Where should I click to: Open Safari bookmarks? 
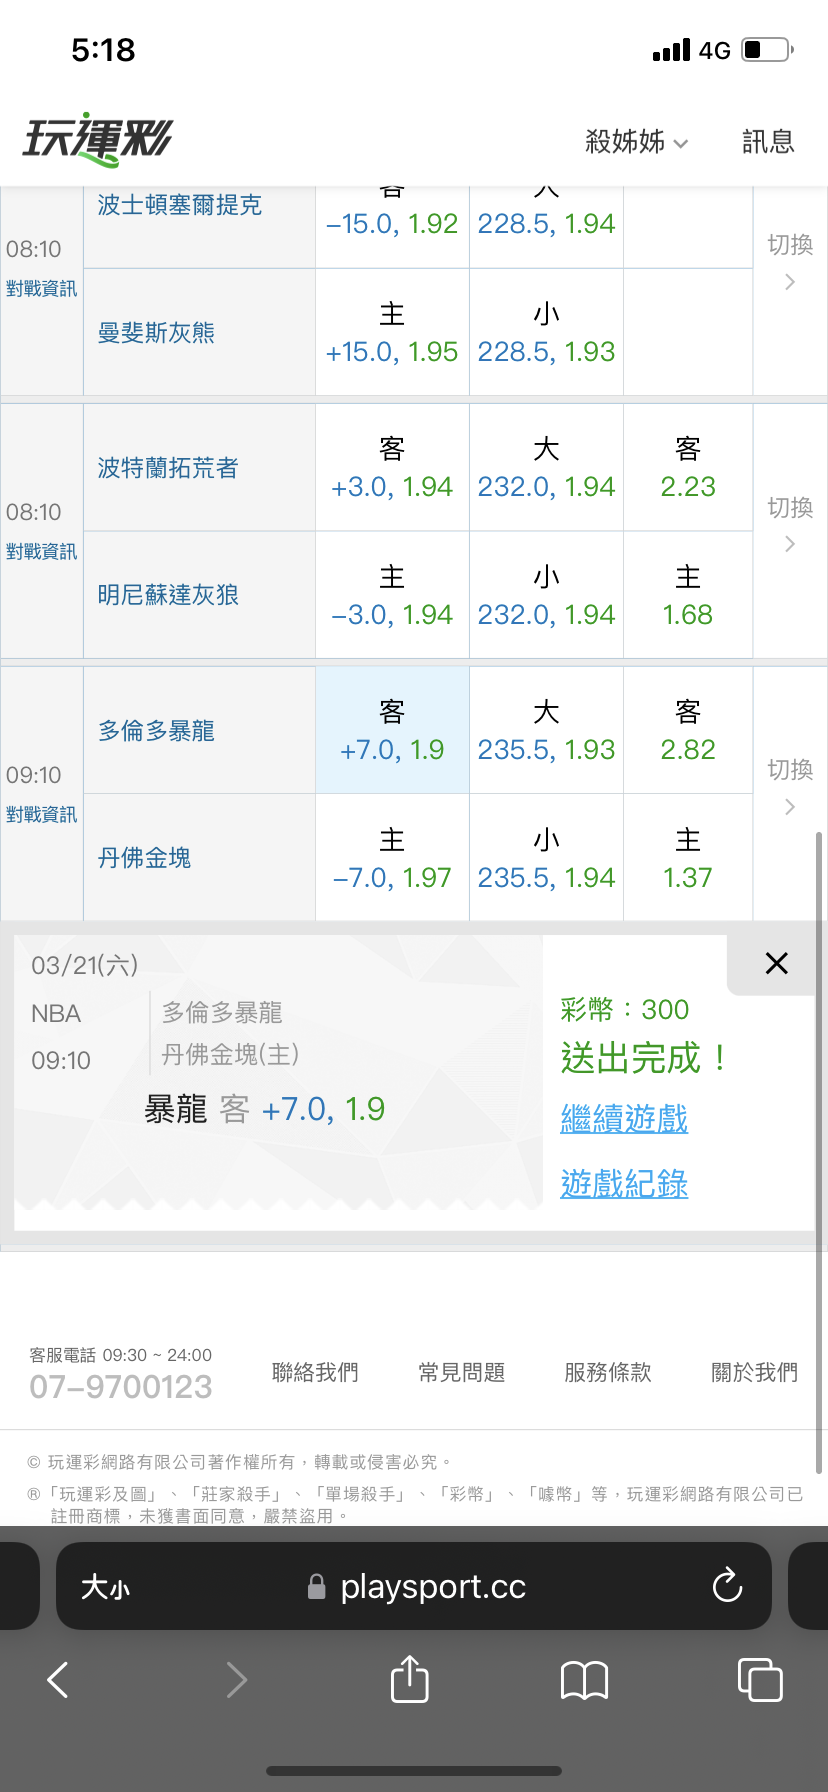[x=584, y=1680]
